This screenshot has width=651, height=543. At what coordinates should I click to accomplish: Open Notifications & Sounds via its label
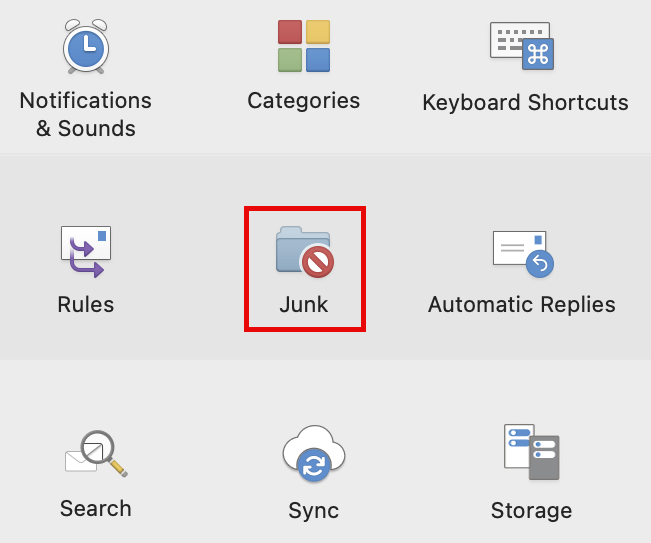85,114
